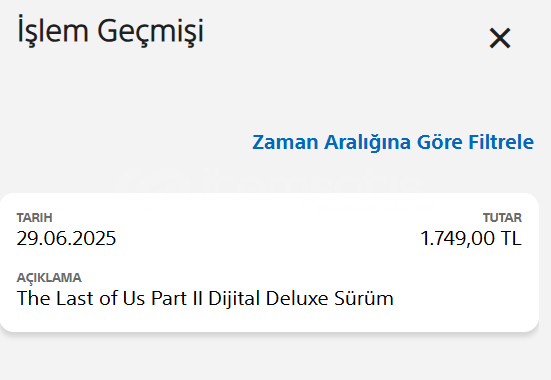Click the TARIH label
This screenshot has width=551, height=380.
(x=34, y=218)
